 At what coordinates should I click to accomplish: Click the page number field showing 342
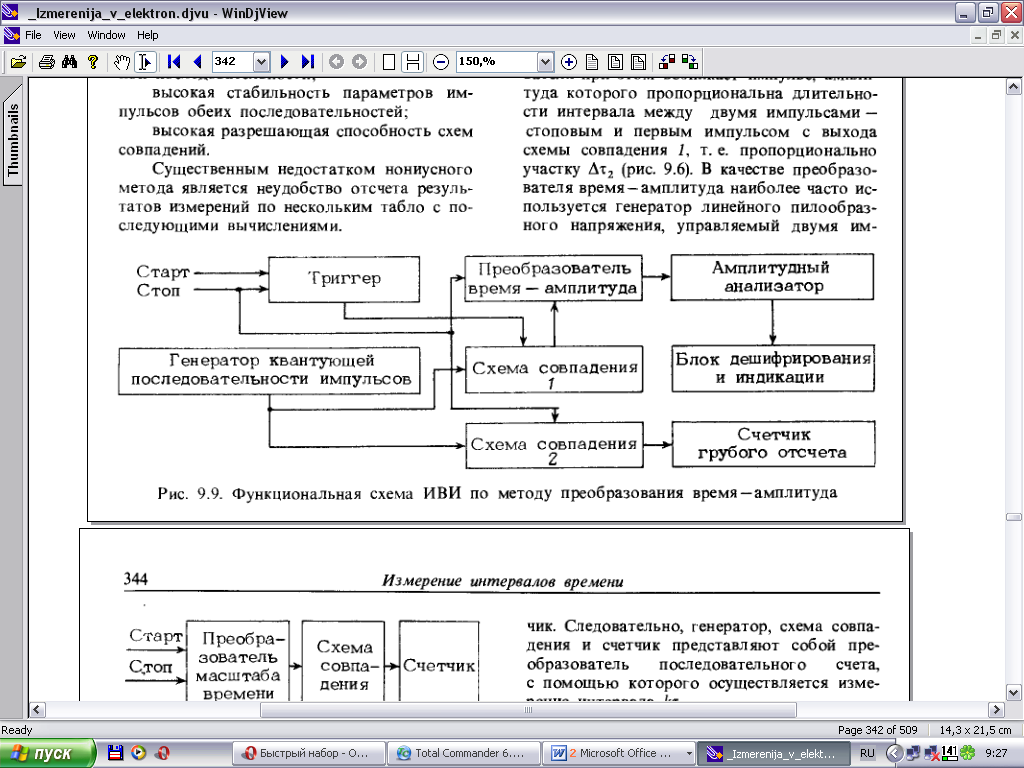pos(233,61)
